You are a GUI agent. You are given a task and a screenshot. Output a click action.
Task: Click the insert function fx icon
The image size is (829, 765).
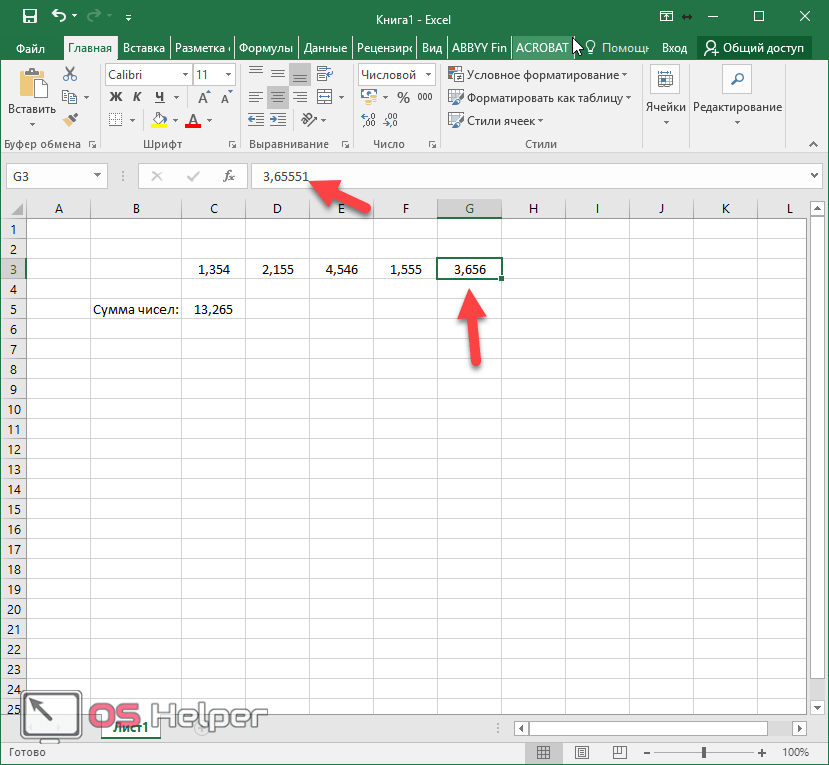point(229,176)
